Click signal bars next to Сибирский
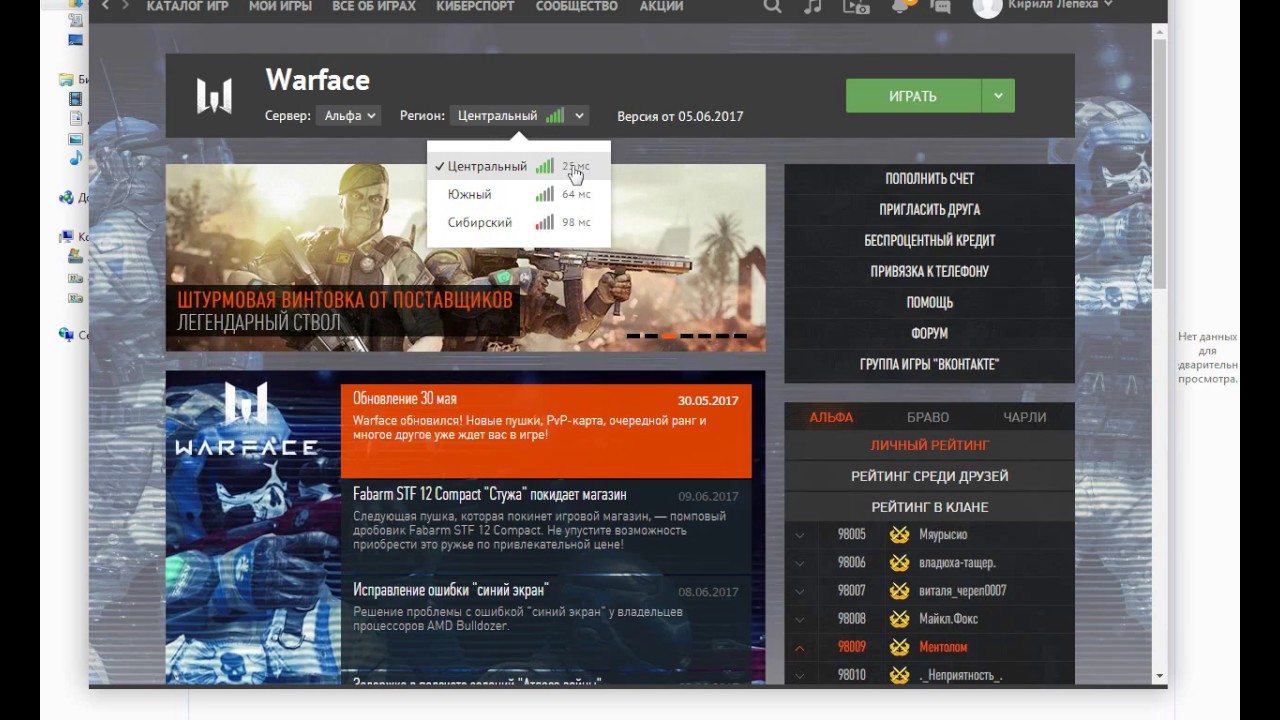 coord(544,222)
